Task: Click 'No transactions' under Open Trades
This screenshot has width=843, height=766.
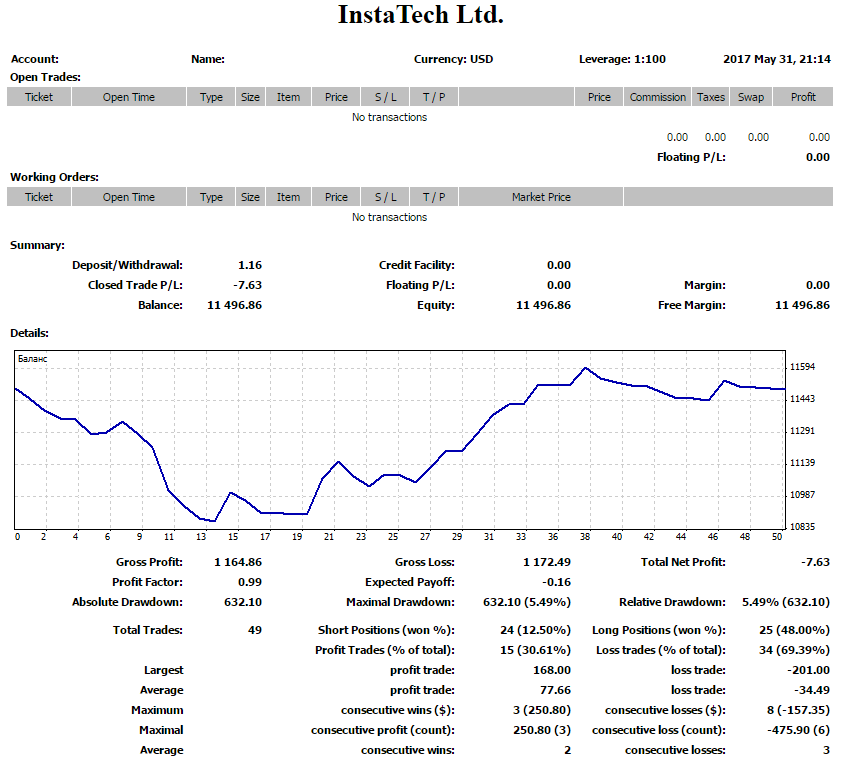Action: (x=389, y=117)
